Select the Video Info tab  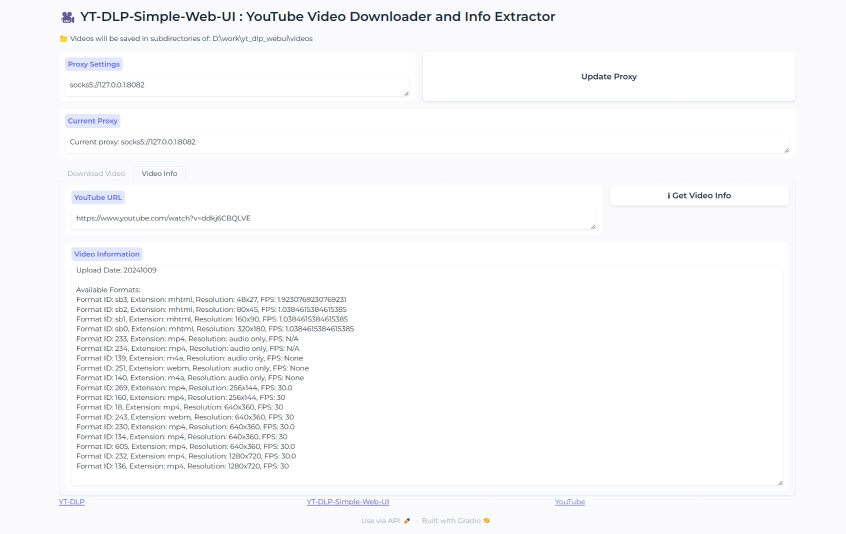[159, 174]
